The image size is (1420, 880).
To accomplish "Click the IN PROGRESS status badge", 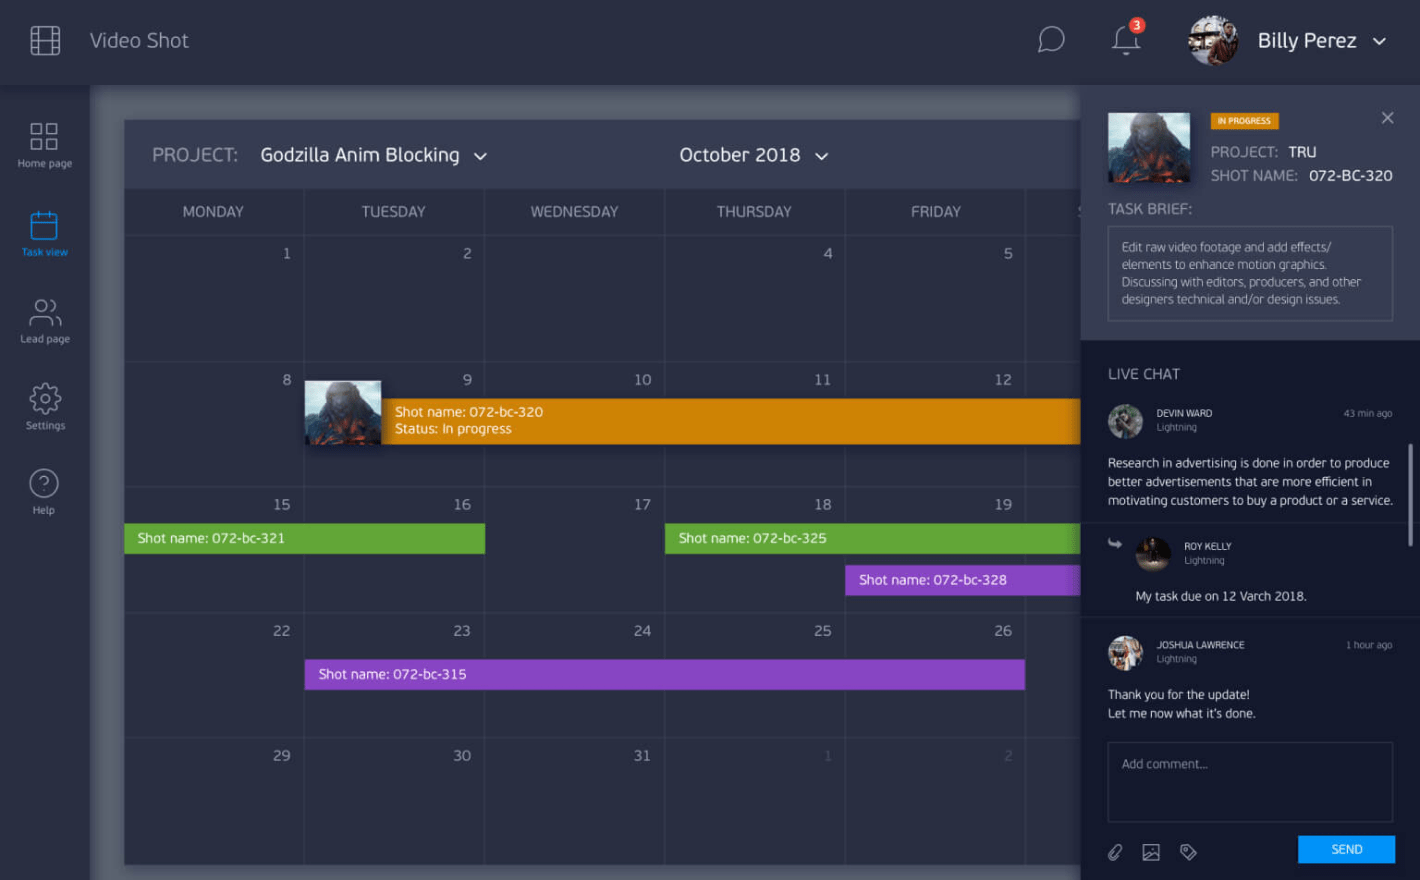I will pyautogui.click(x=1244, y=120).
